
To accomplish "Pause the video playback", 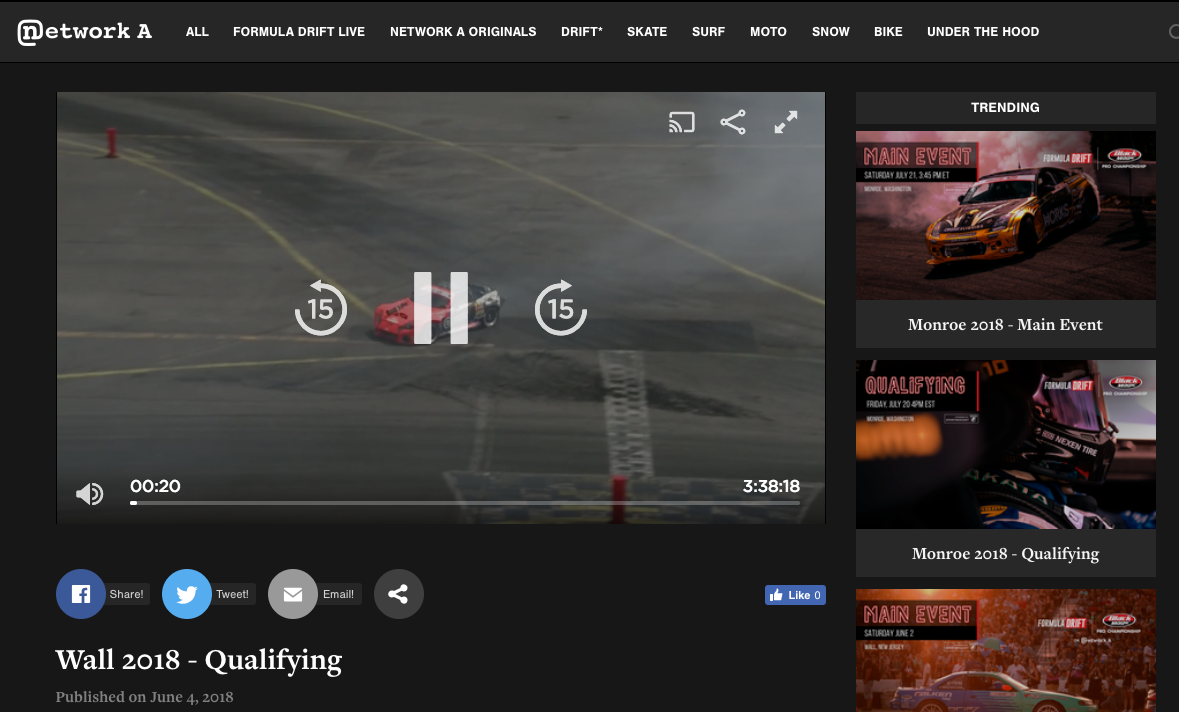I will point(441,308).
